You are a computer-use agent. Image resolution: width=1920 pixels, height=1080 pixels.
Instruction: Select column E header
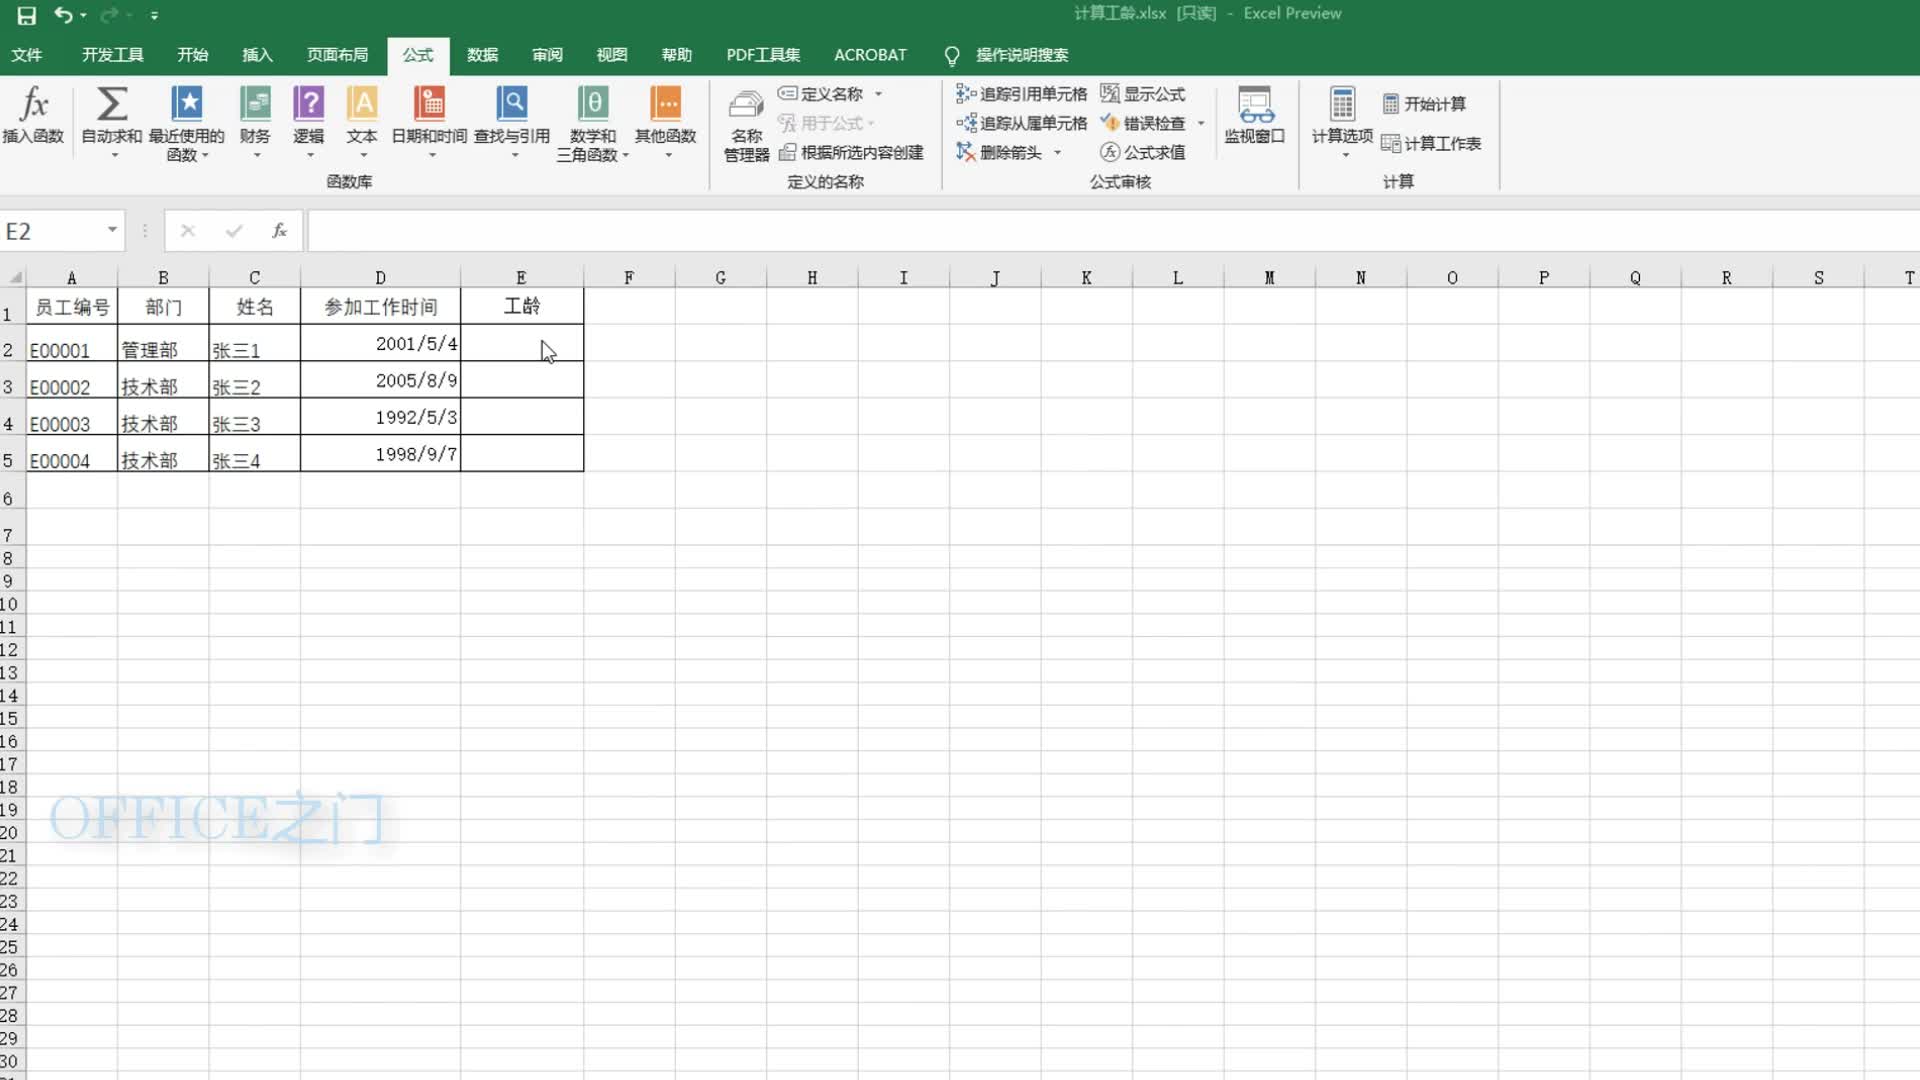click(x=521, y=277)
